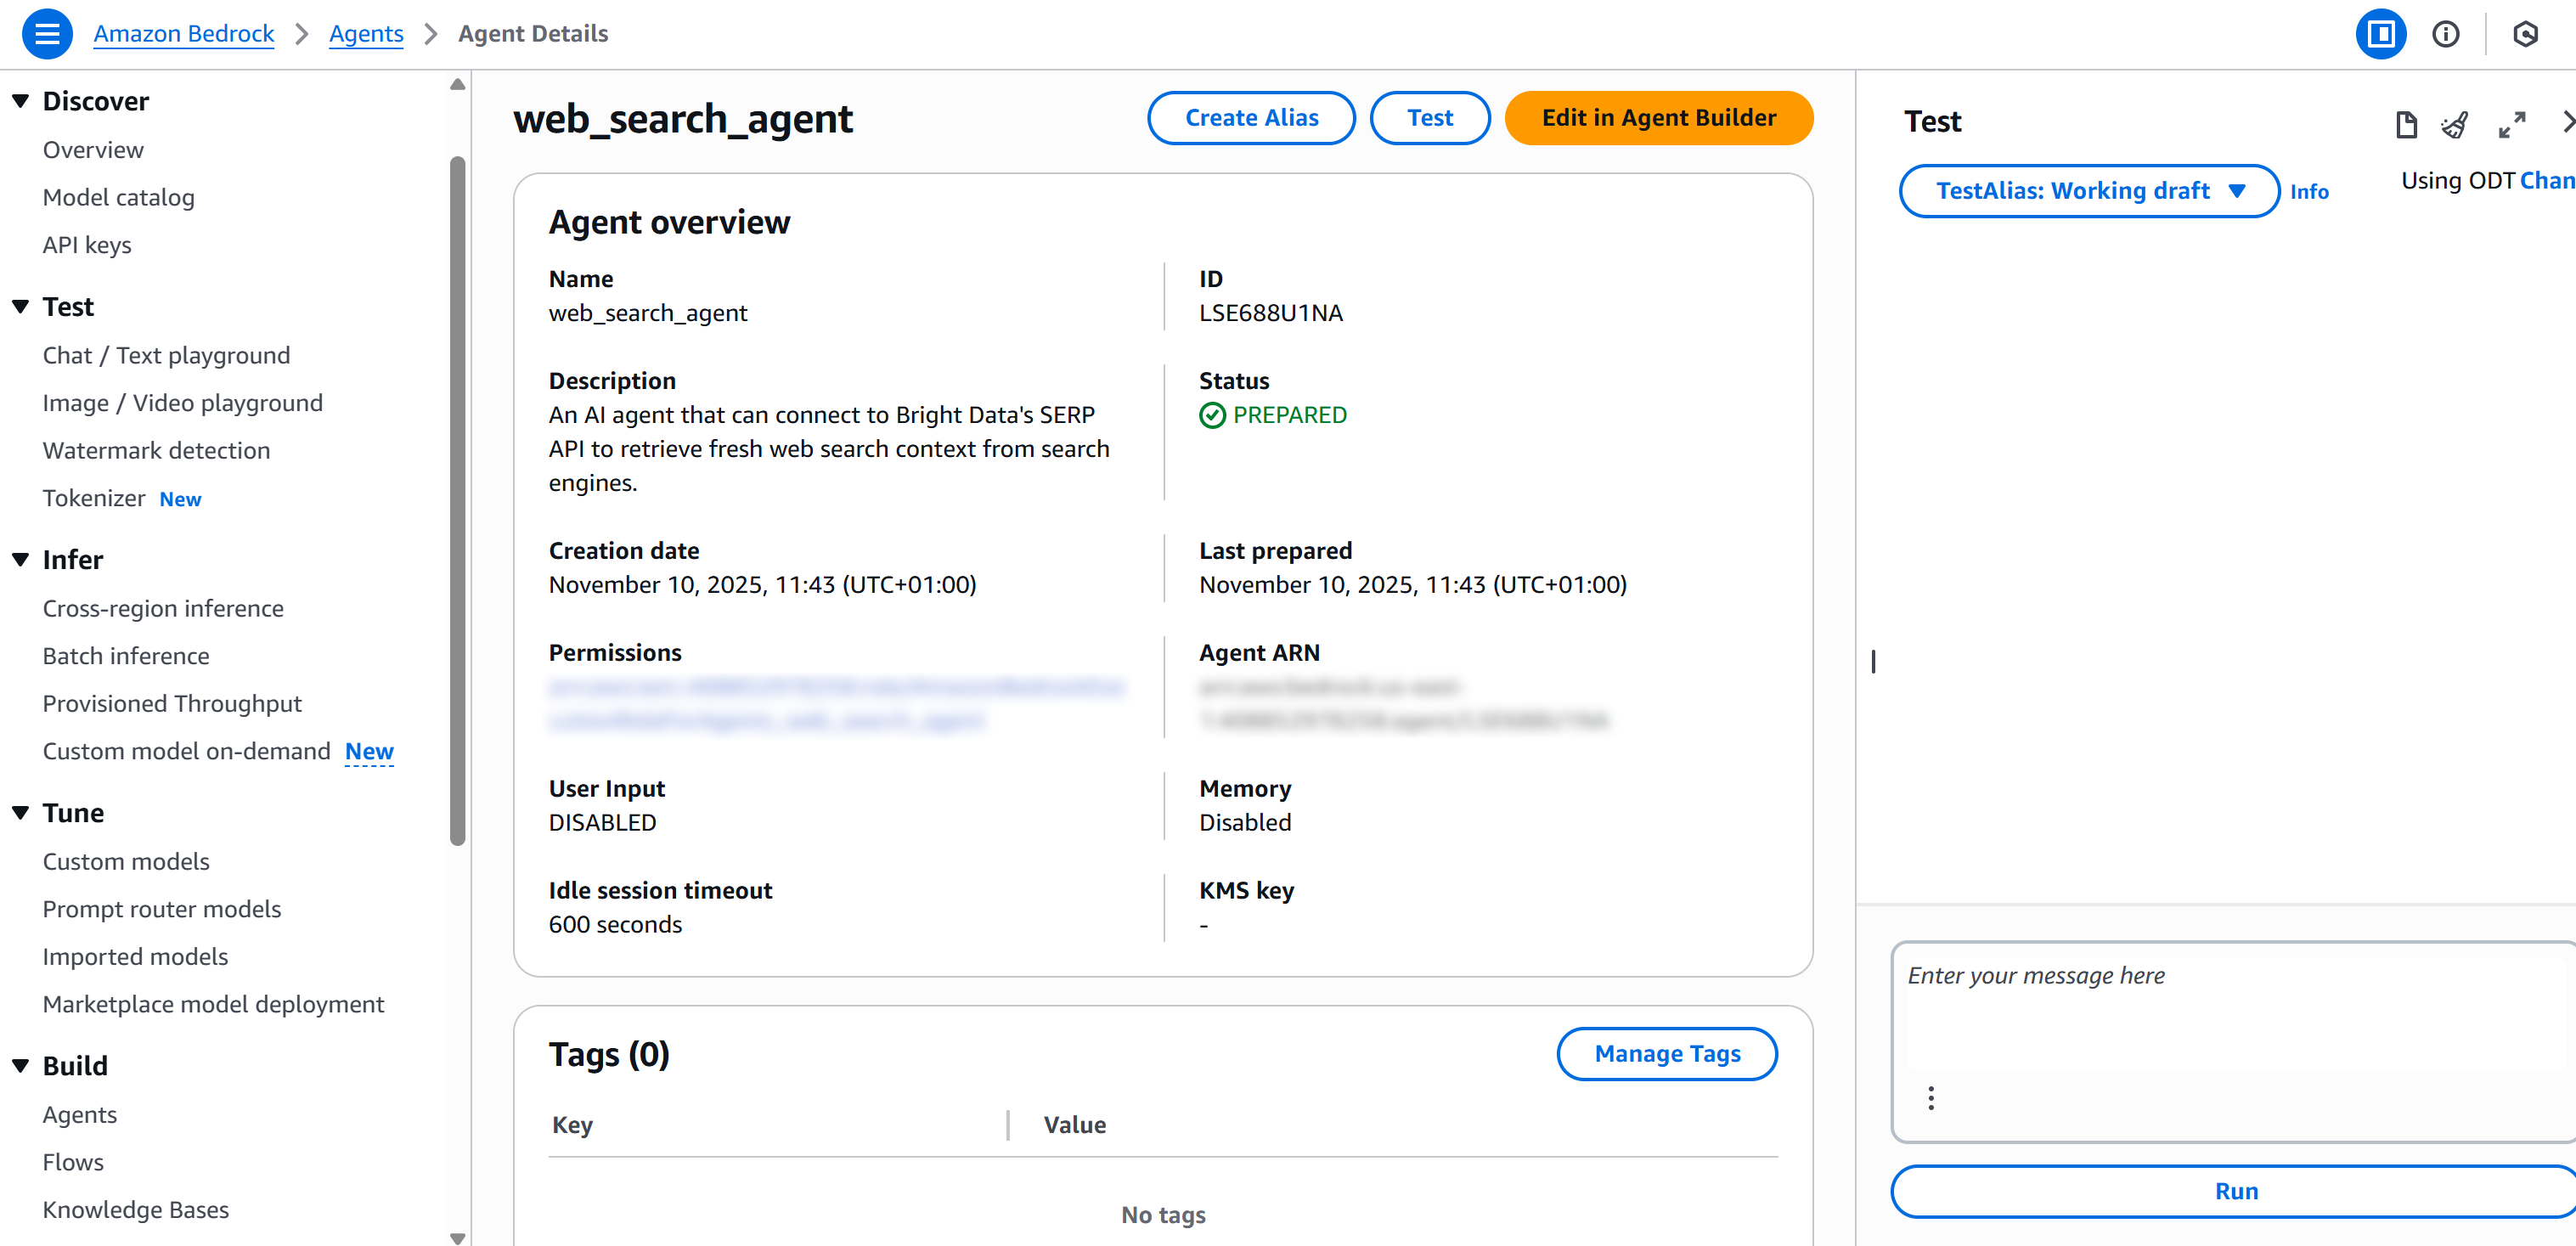
Task: Collapse the Infer section
Action: tap(21, 559)
